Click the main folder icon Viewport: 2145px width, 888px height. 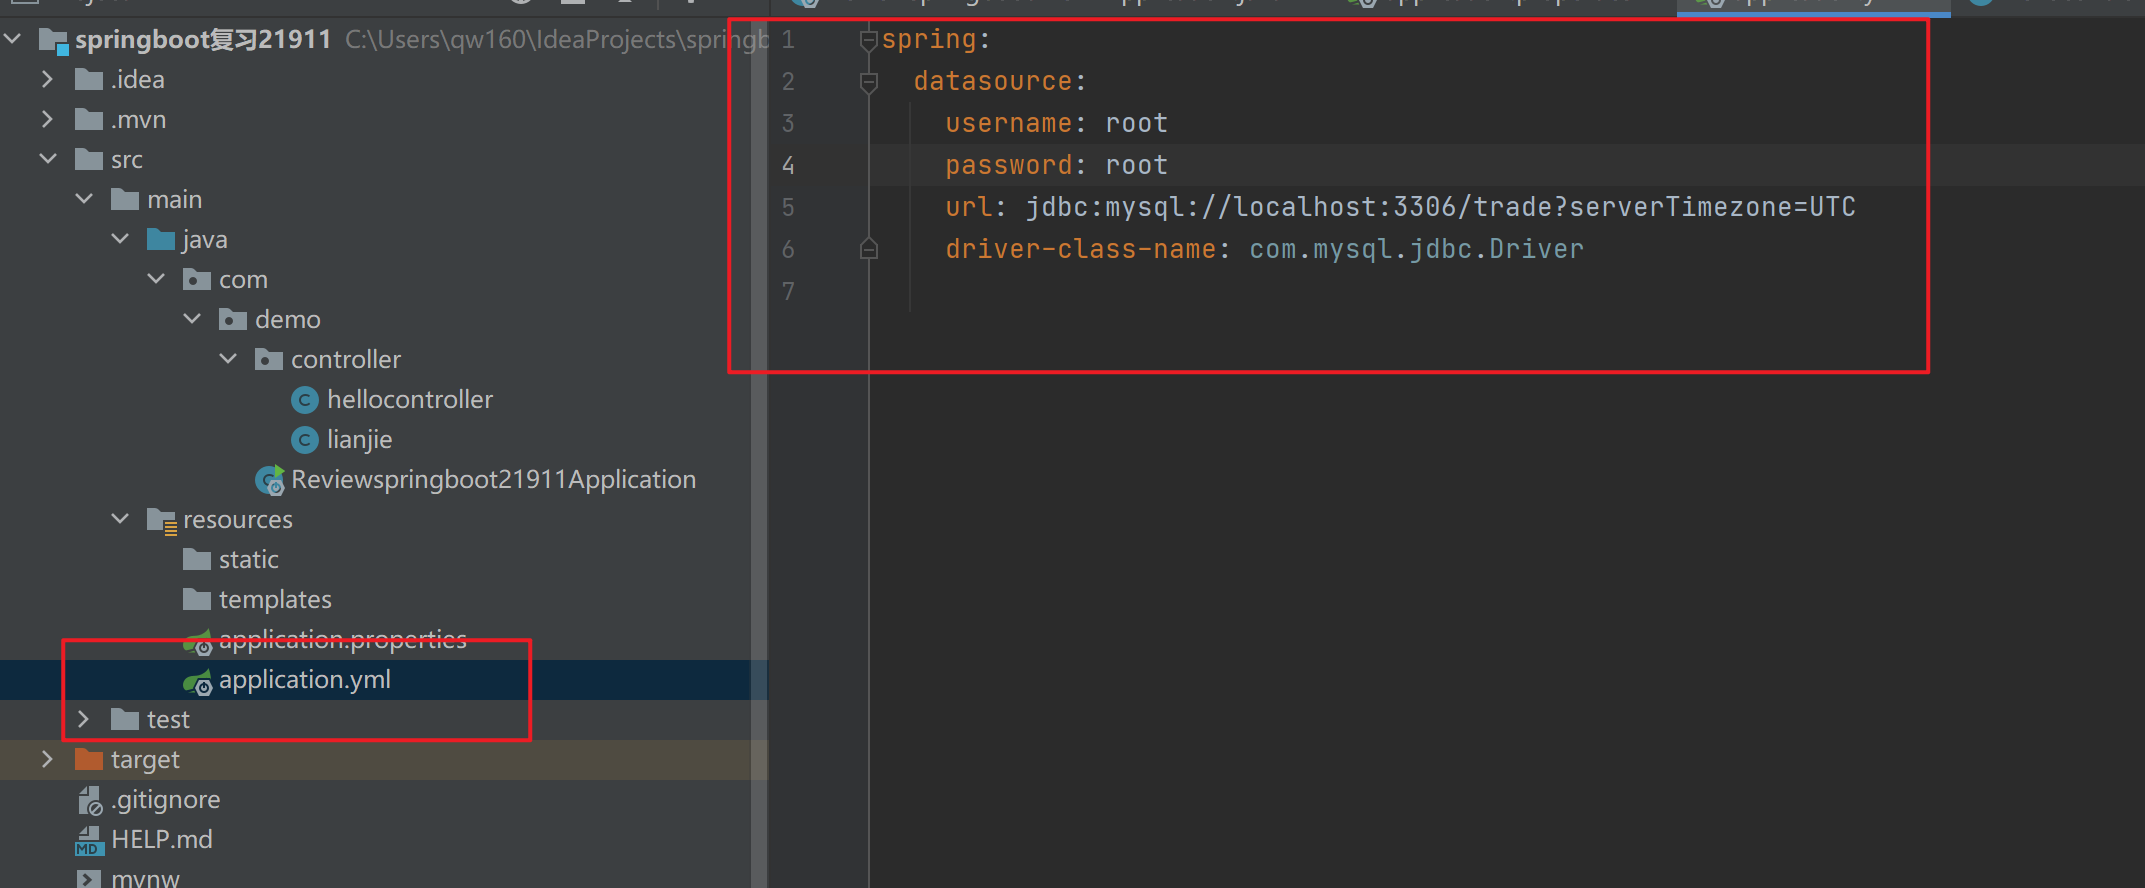click(x=125, y=199)
